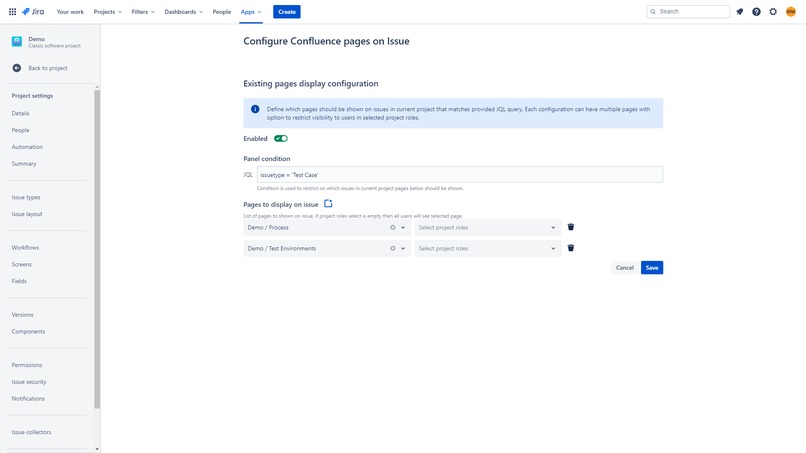Click the Project settings heading
This screenshot has height=453, width=806.
(x=32, y=96)
